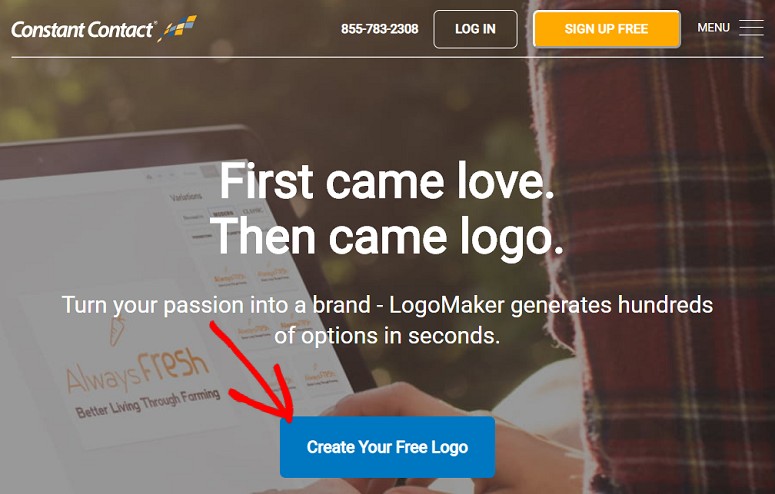Select the AlwaysFresh logo preview on laptop
Screen dimensions: 775x494
[x=143, y=380]
